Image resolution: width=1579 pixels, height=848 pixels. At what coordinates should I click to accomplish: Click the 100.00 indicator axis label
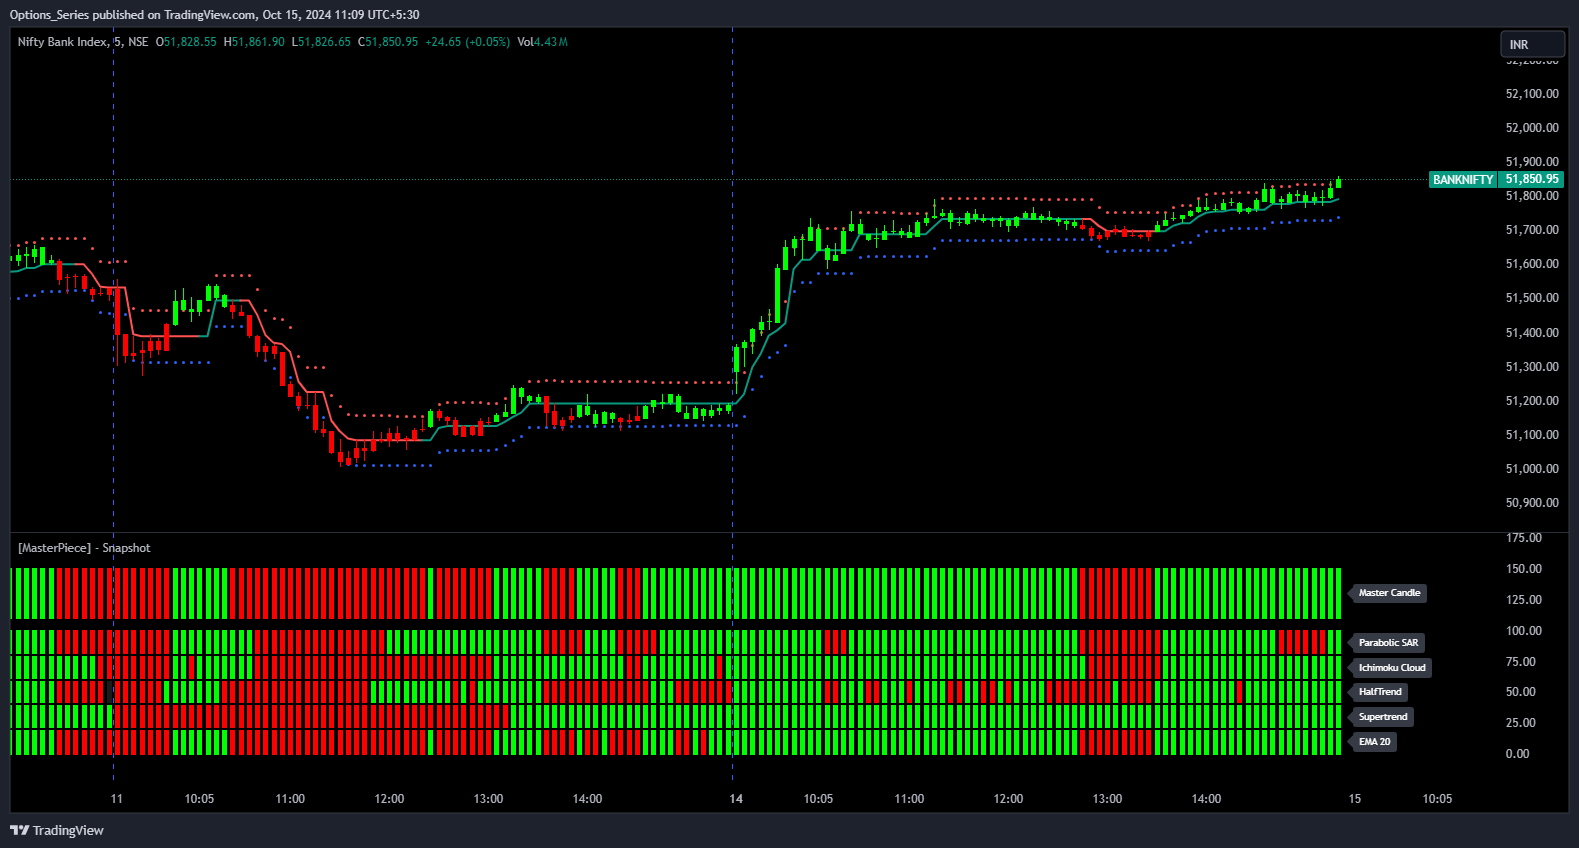click(1524, 631)
